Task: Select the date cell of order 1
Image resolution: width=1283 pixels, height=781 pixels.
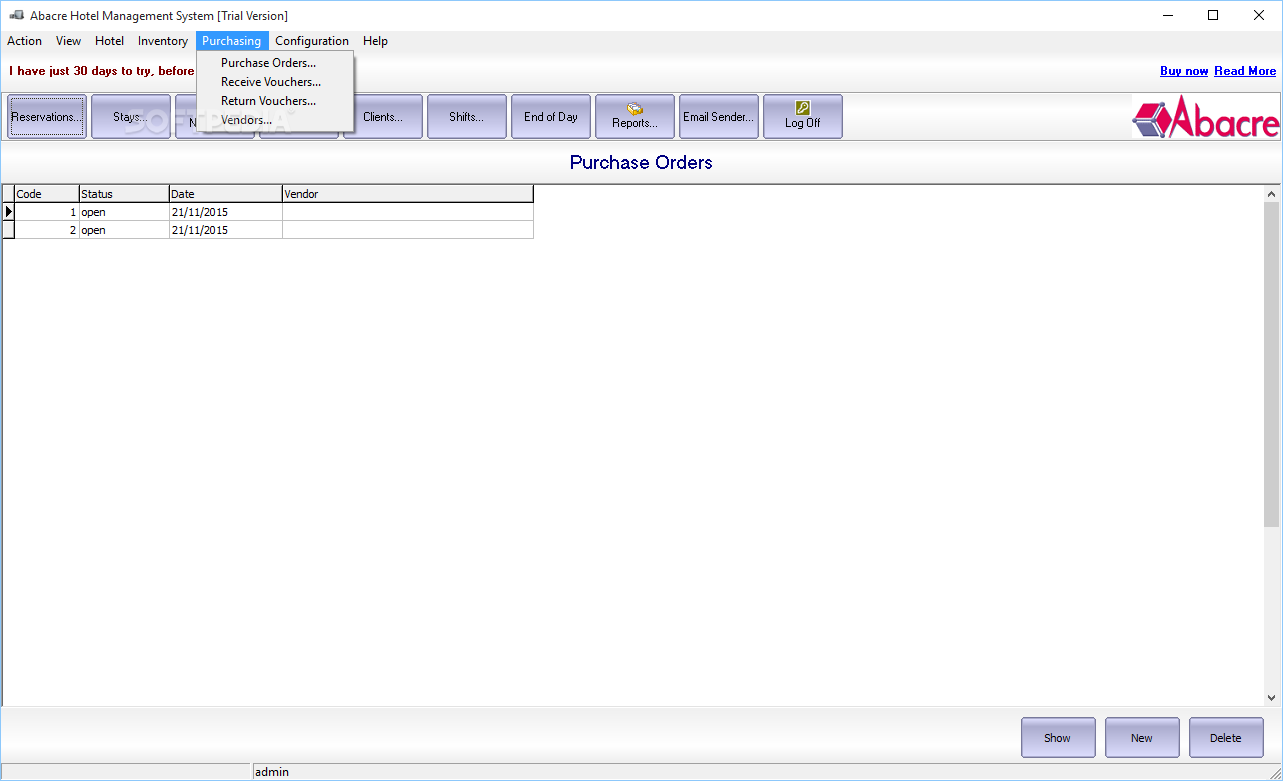Action: coord(226,212)
